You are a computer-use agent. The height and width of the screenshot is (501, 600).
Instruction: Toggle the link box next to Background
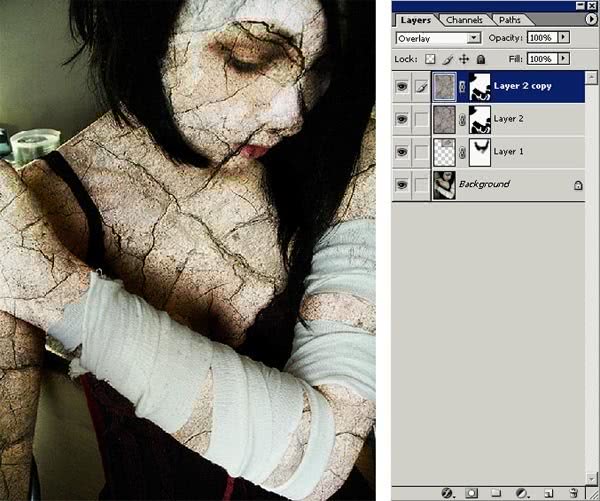pyautogui.click(x=421, y=185)
